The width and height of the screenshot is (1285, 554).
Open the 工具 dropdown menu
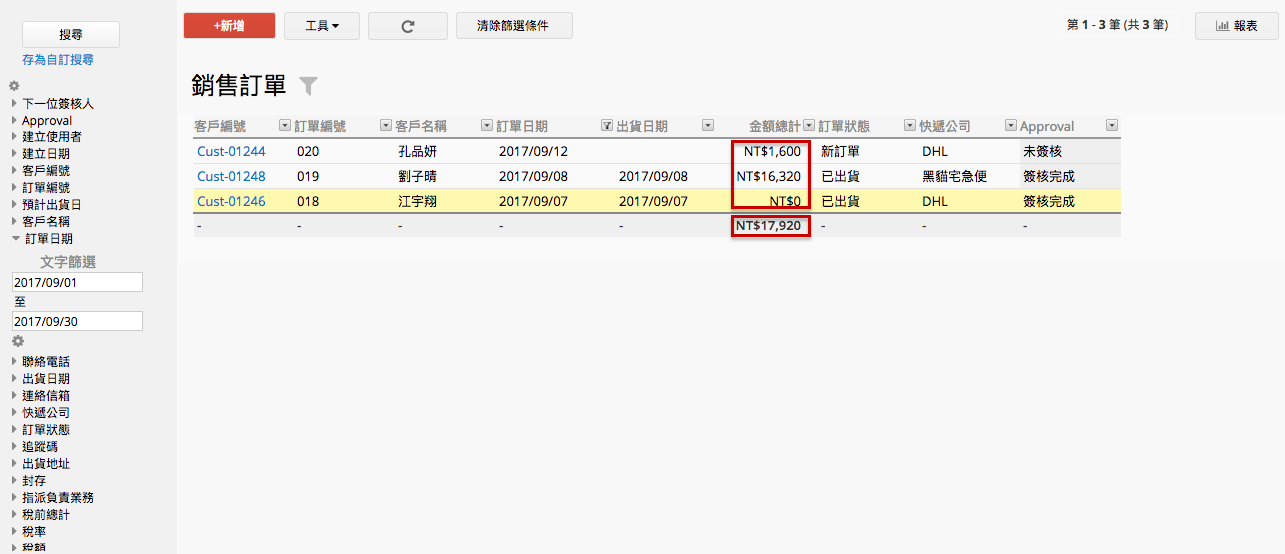tap(322, 26)
